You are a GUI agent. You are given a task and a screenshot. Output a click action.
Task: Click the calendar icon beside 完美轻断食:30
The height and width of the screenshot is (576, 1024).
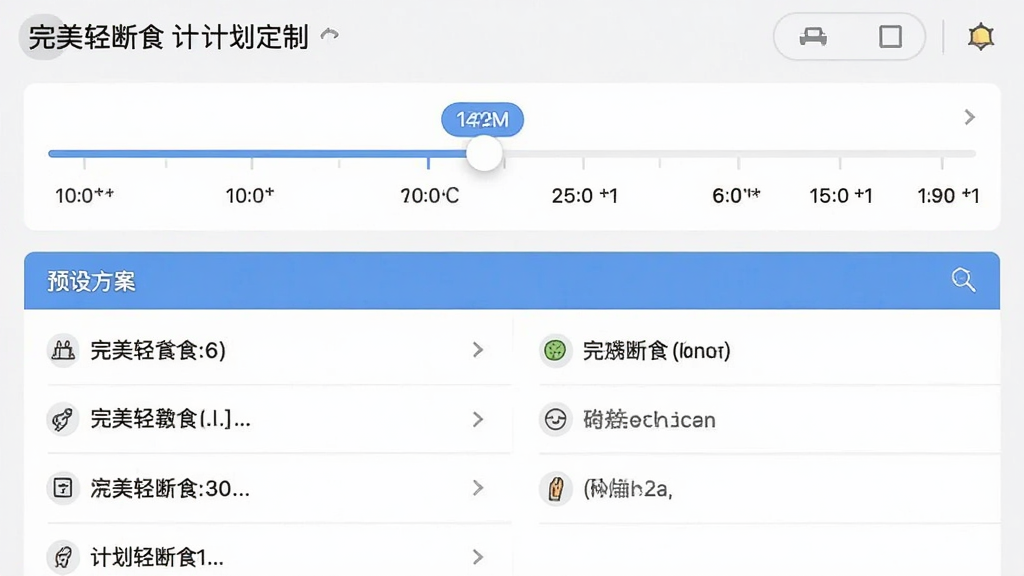[x=63, y=488]
